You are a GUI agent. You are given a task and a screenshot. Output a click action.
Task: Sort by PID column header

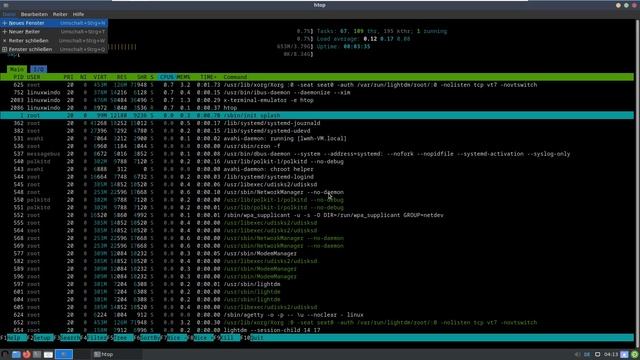click(18, 77)
